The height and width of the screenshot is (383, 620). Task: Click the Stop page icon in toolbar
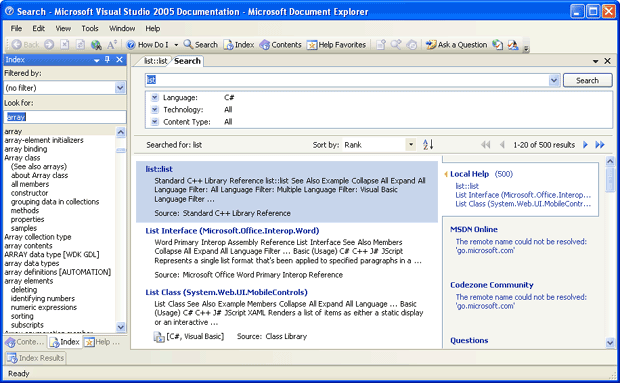coord(64,45)
